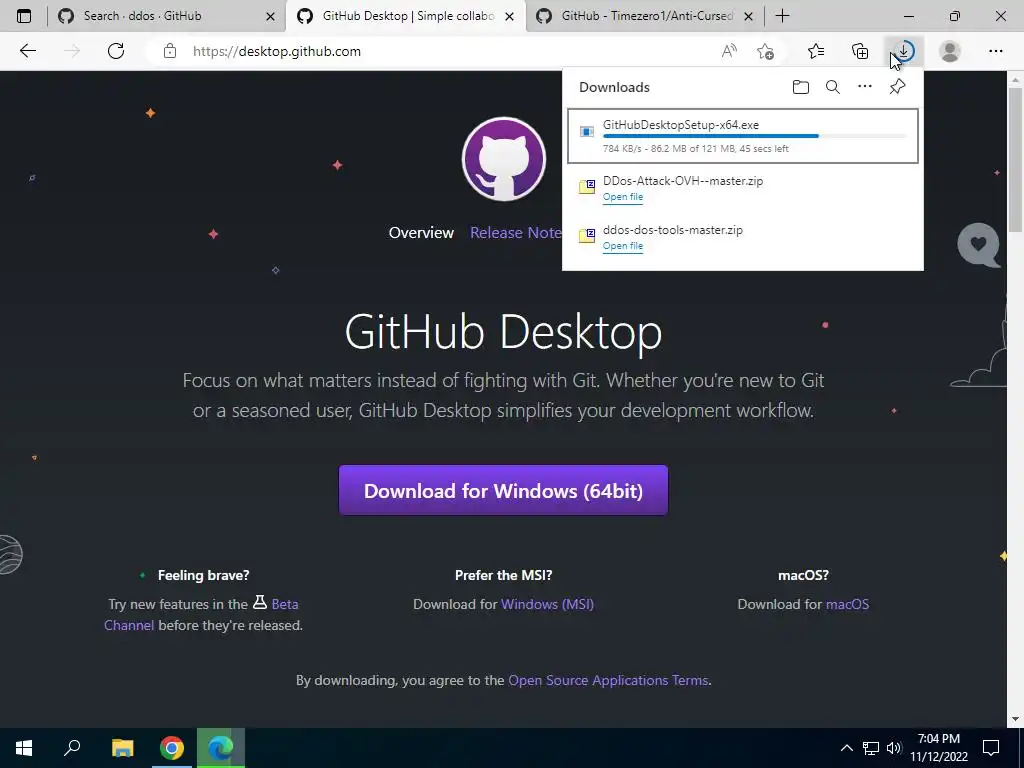The width and height of the screenshot is (1024, 768).
Task: Open the Read aloud icon
Action: click(729, 51)
